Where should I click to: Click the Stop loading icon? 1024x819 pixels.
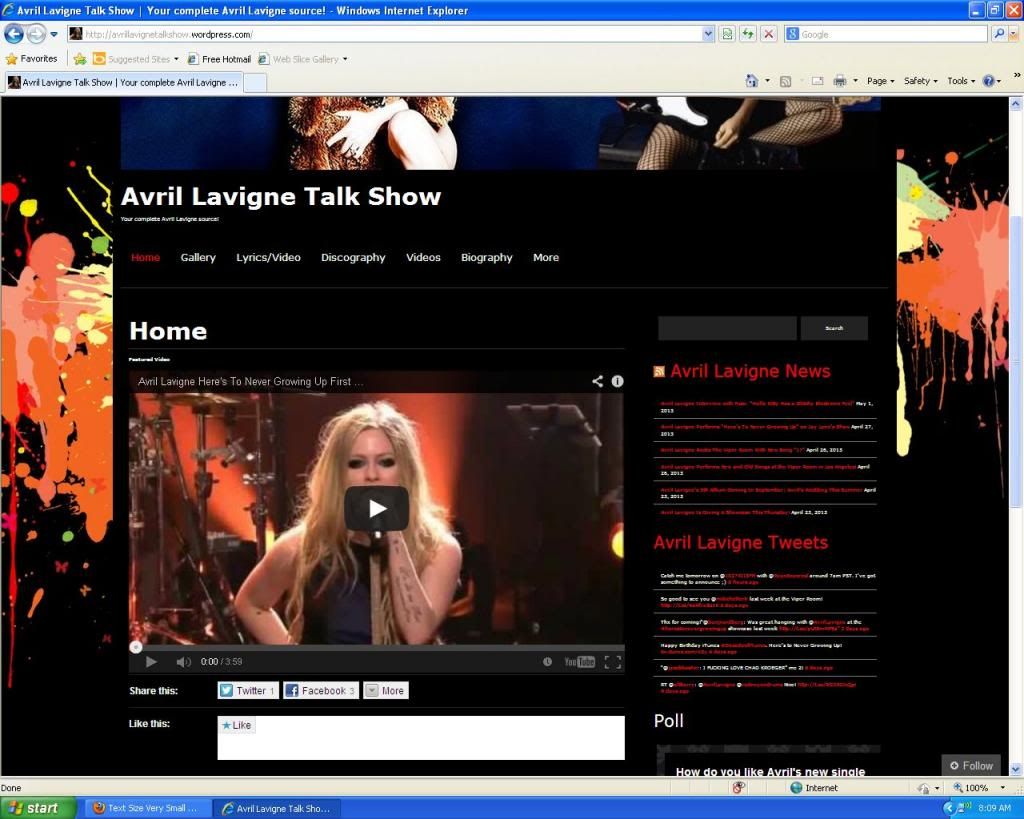coord(768,34)
